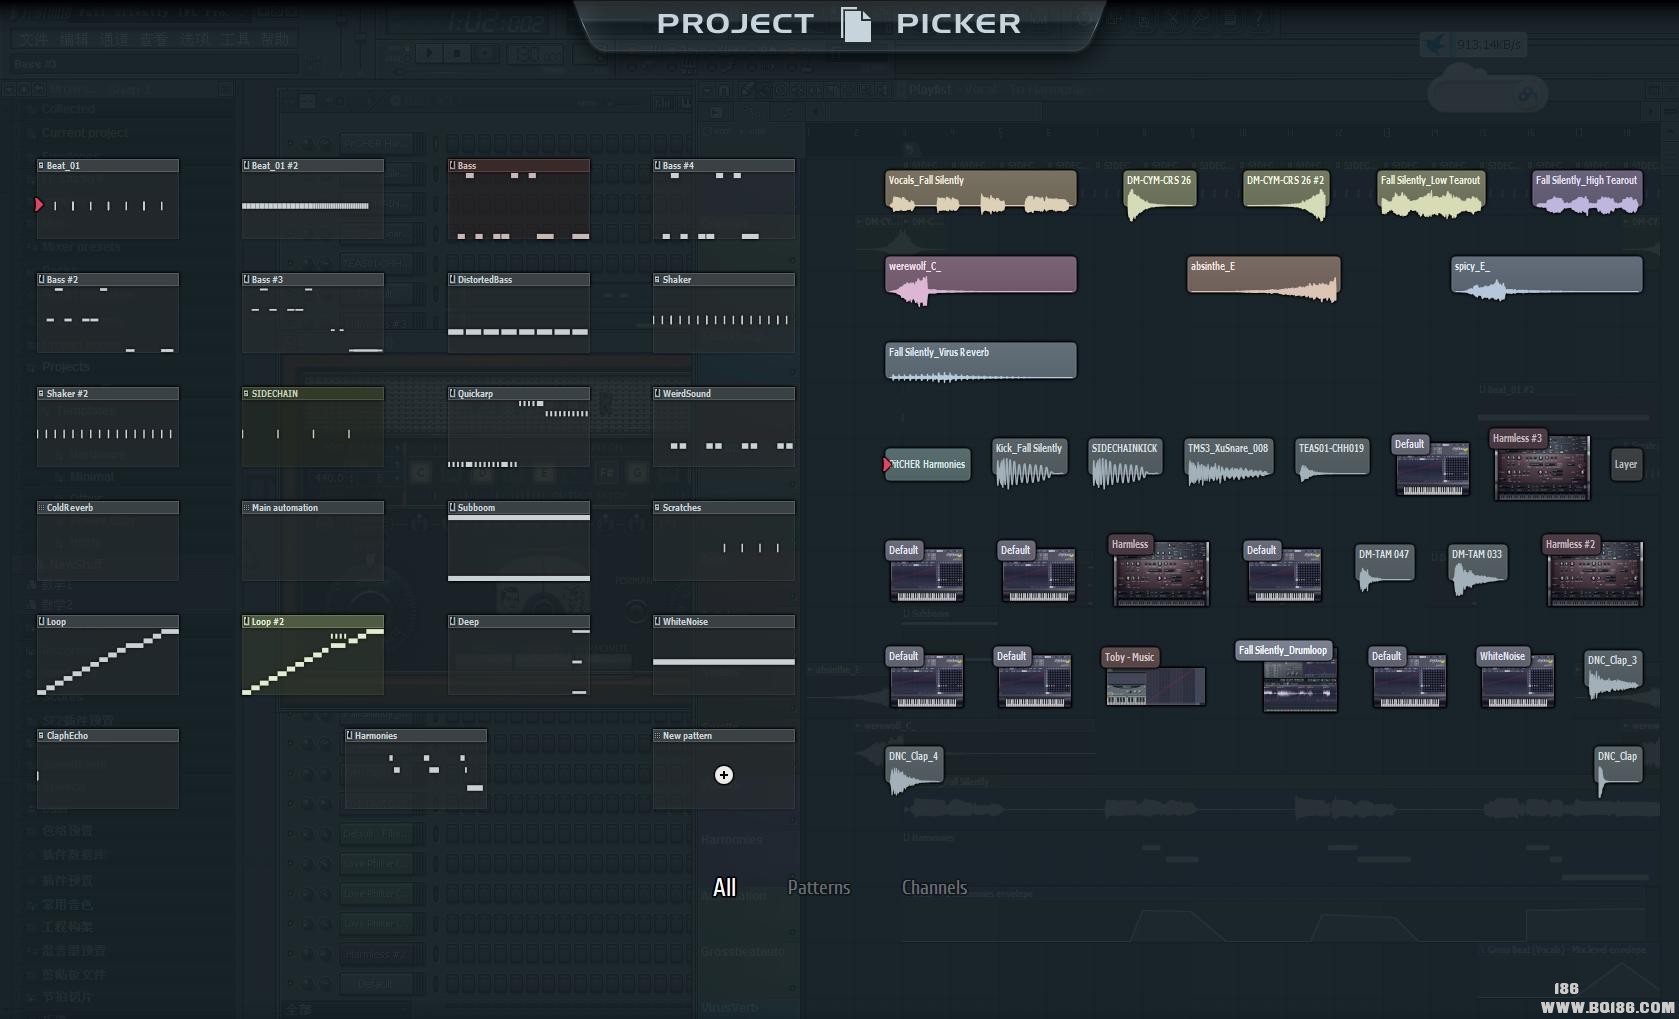Pick the SIDECHAINKICK channel icon
1679x1019 pixels.
click(1124, 464)
